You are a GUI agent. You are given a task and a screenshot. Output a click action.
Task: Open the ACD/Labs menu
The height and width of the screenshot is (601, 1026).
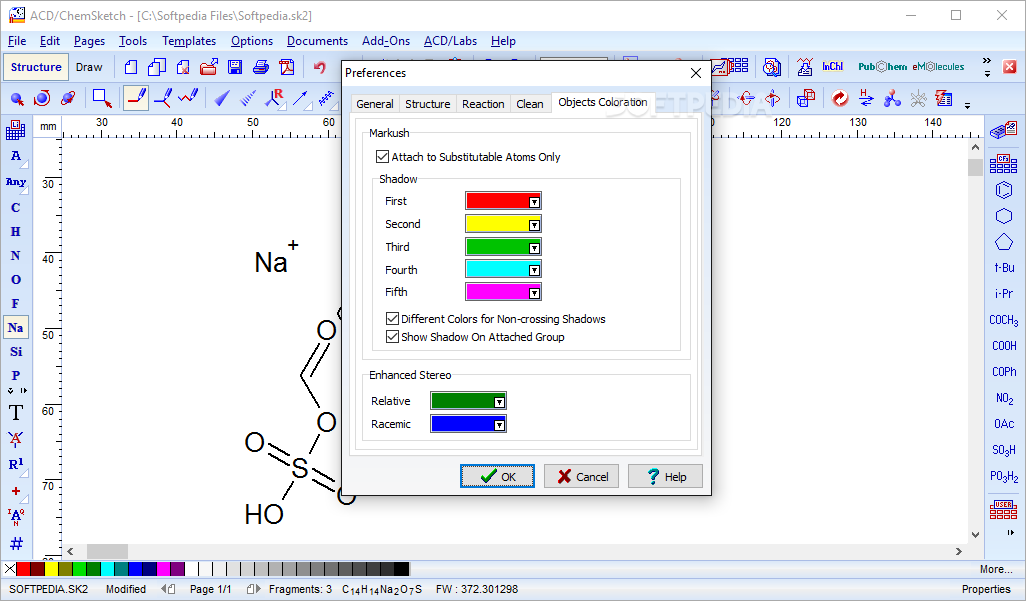pyautogui.click(x=450, y=41)
